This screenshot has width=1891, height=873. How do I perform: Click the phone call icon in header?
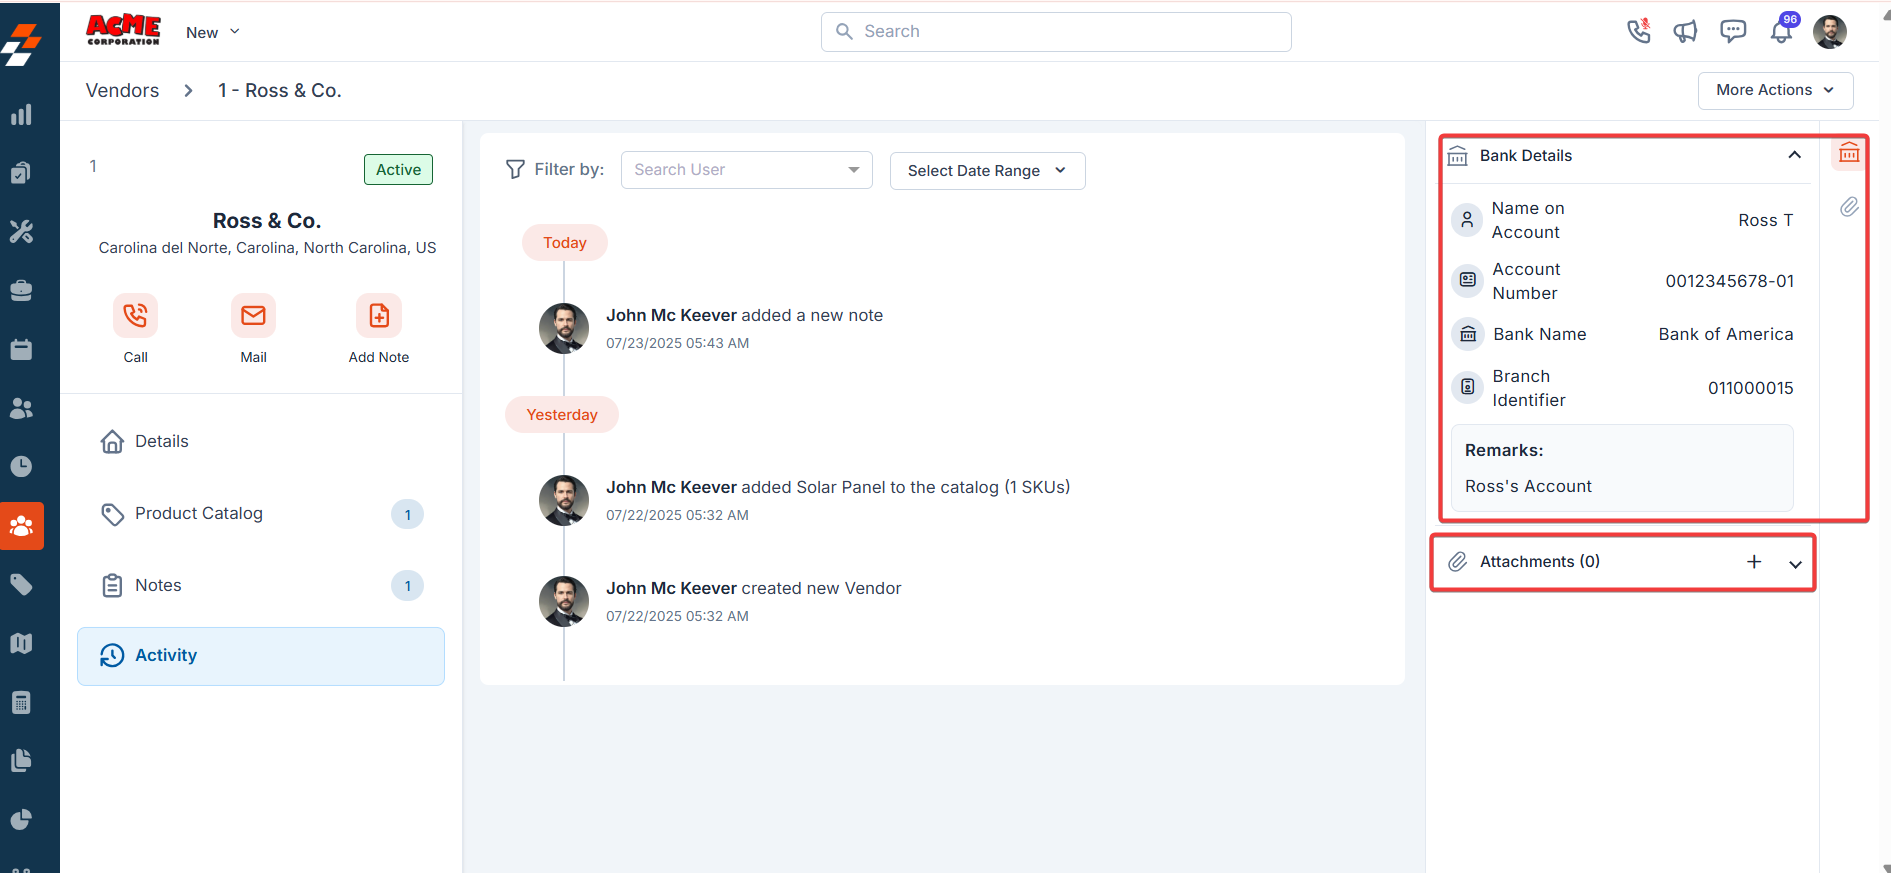pos(1638,31)
